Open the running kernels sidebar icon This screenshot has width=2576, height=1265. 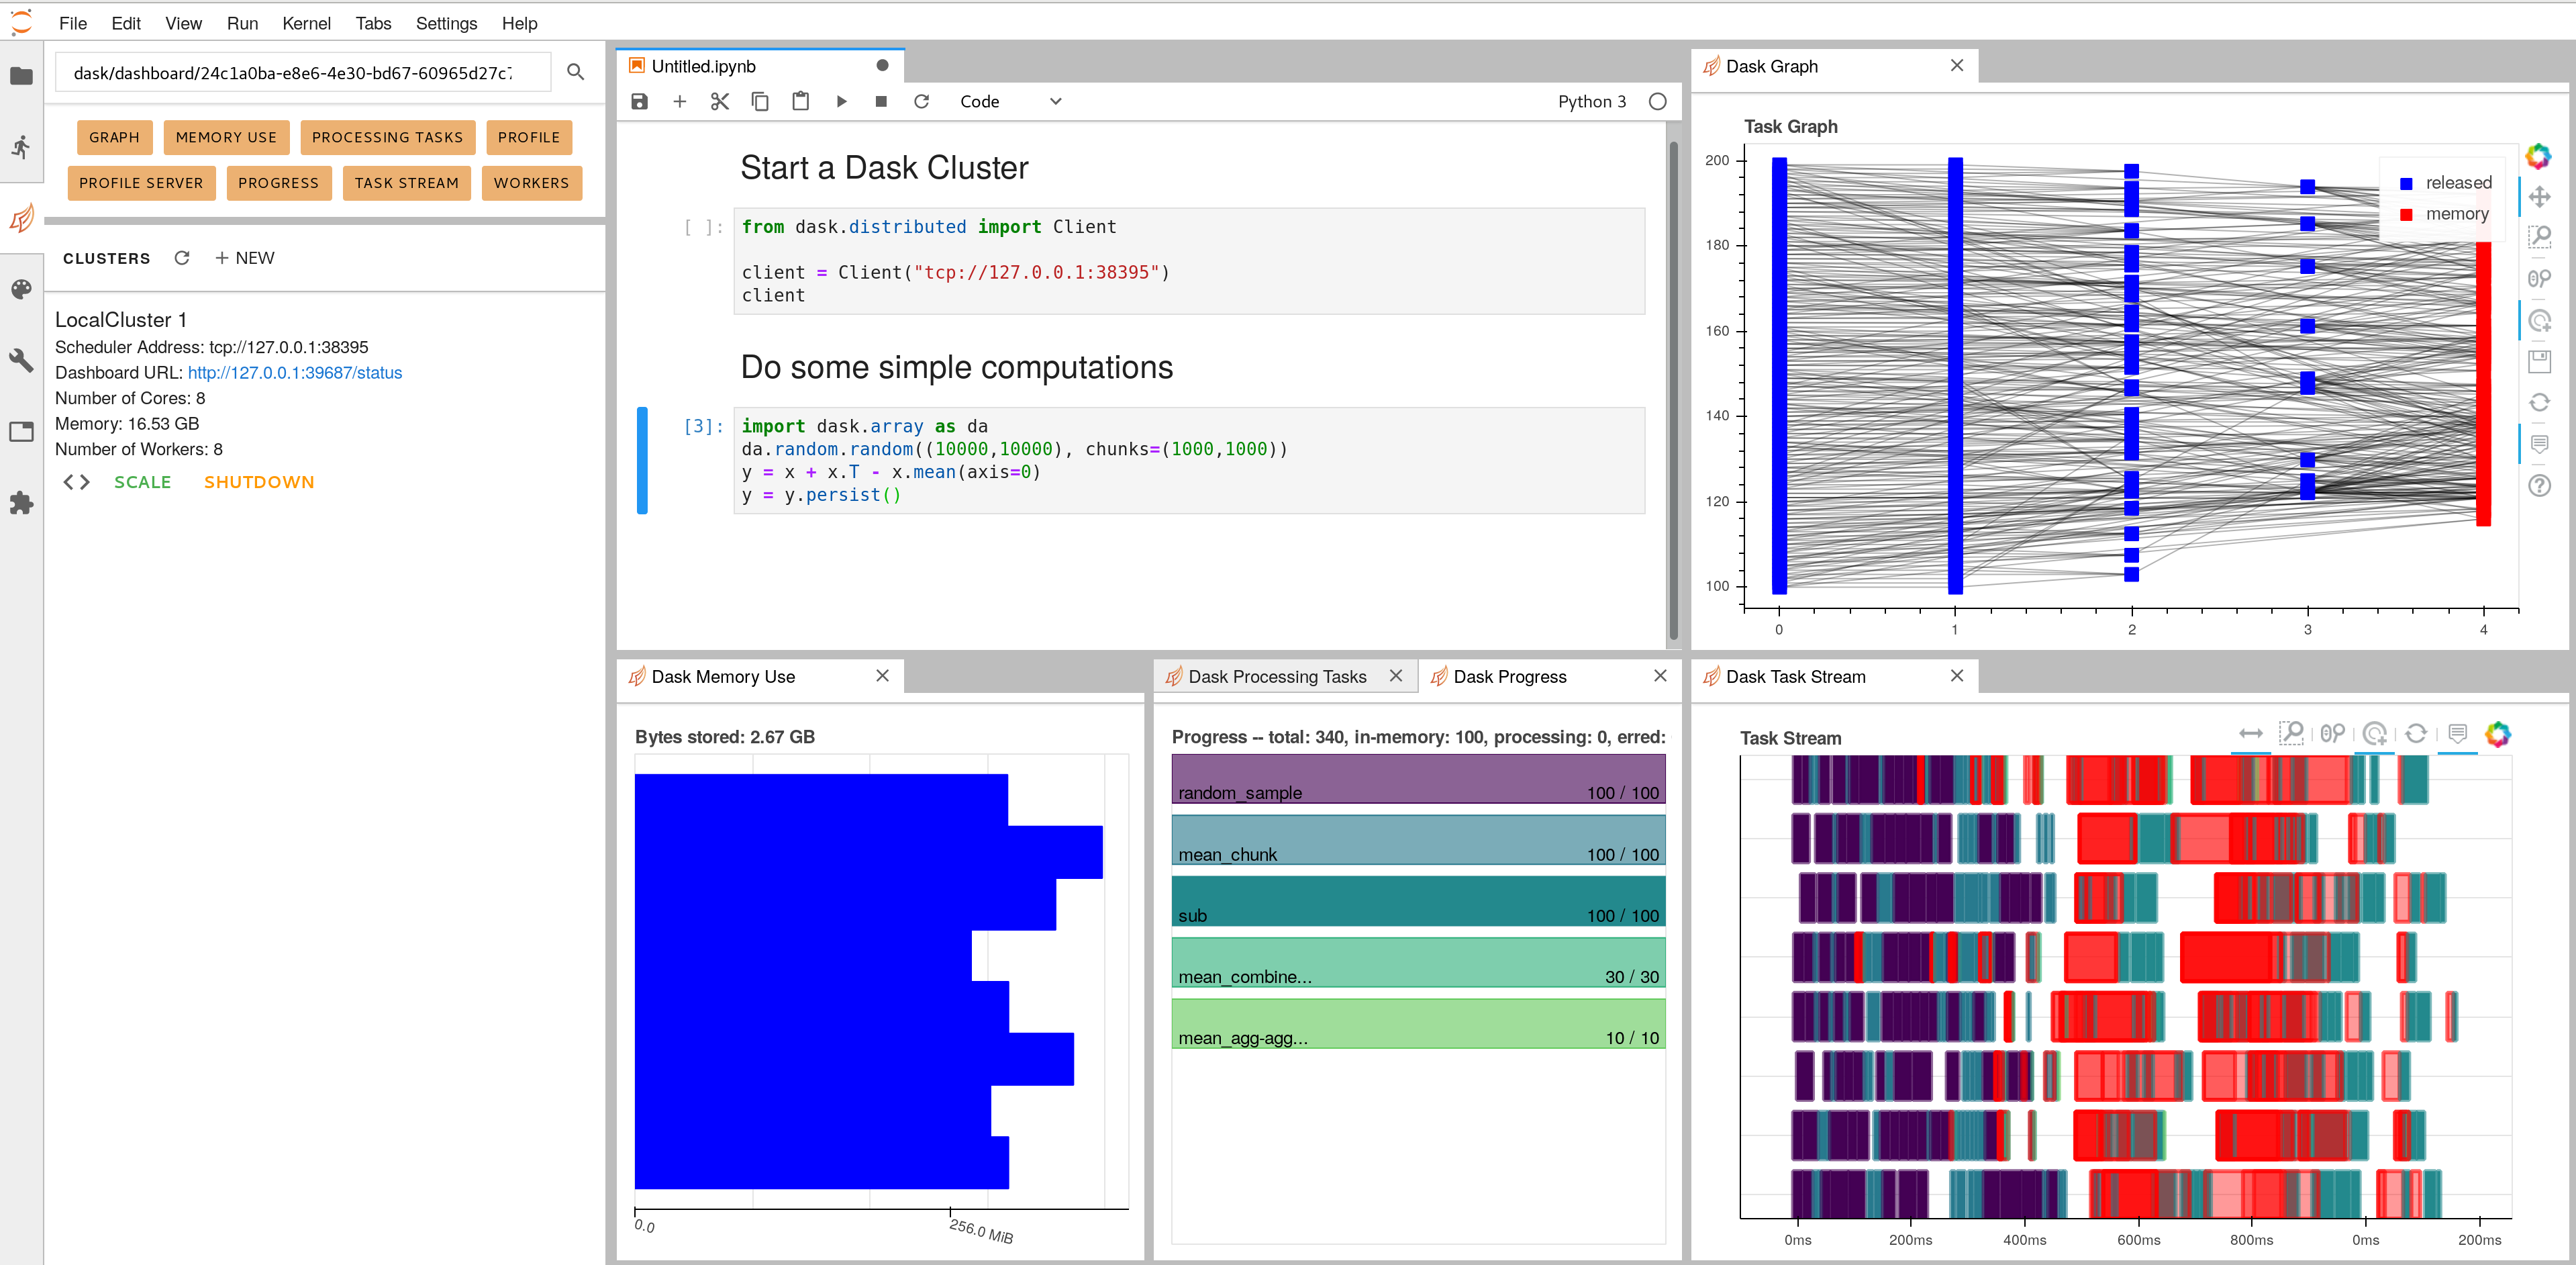(21, 147)
